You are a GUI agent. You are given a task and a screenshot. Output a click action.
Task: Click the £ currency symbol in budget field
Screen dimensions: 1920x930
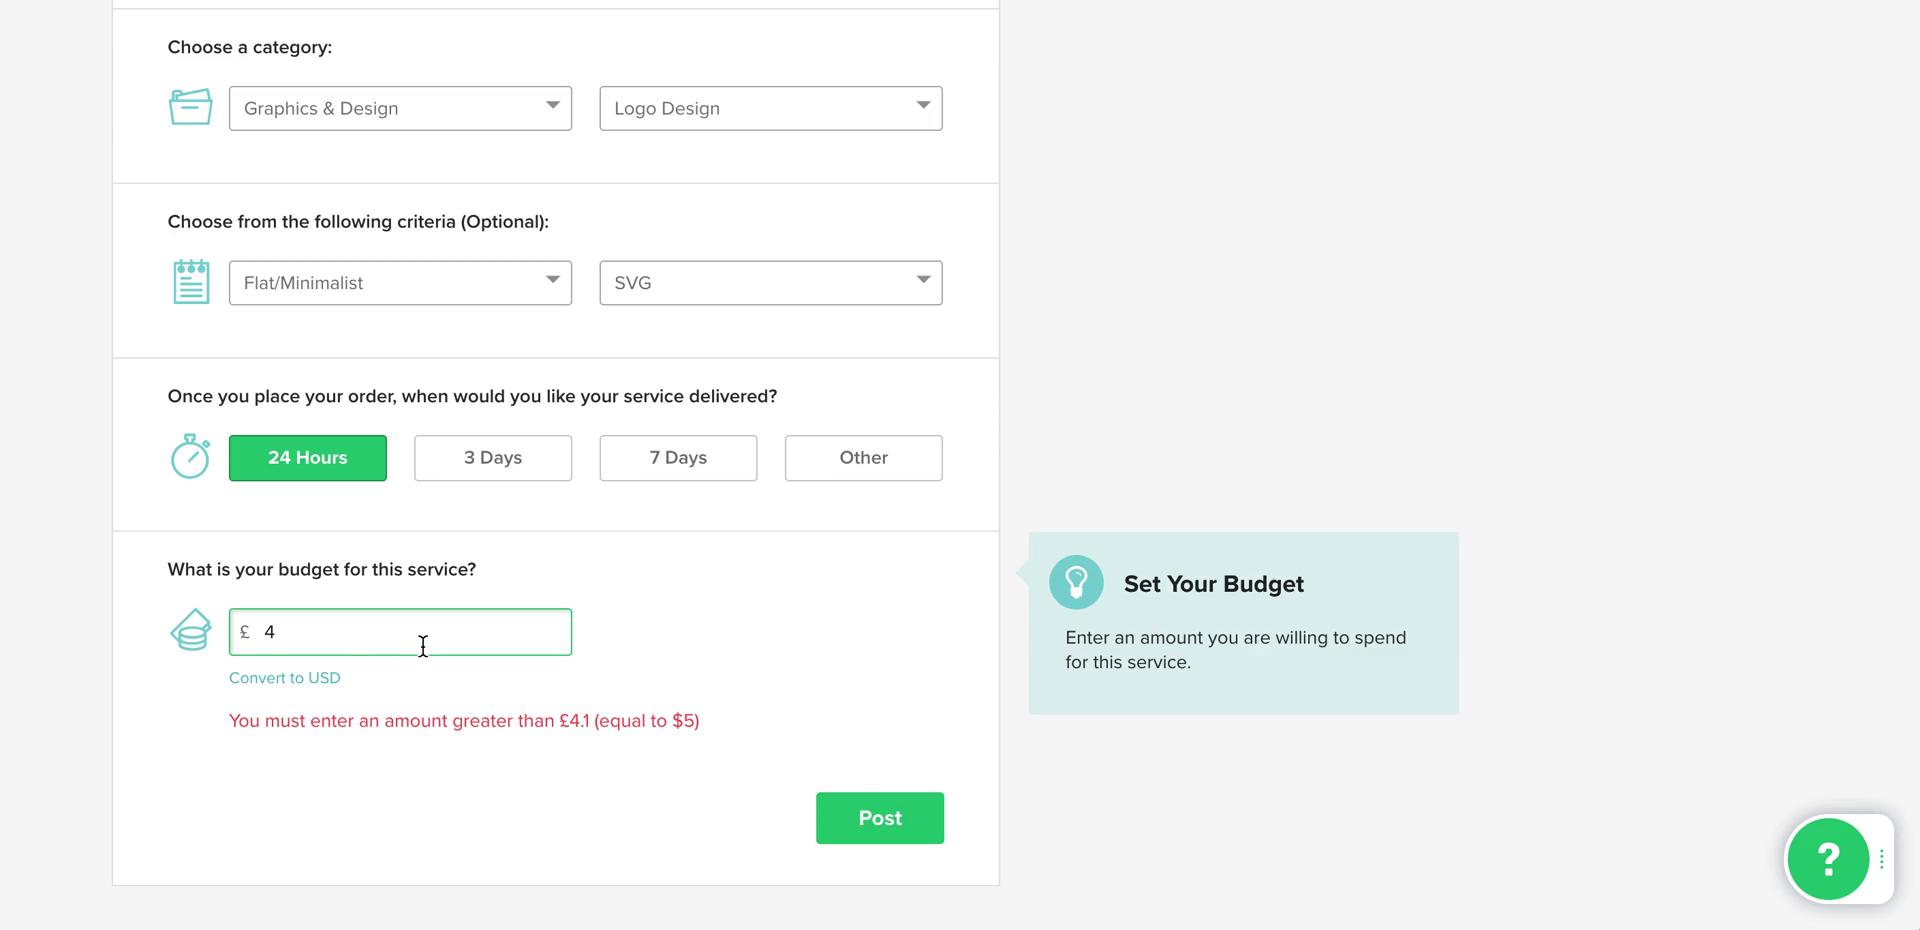(x=245, y=632)
